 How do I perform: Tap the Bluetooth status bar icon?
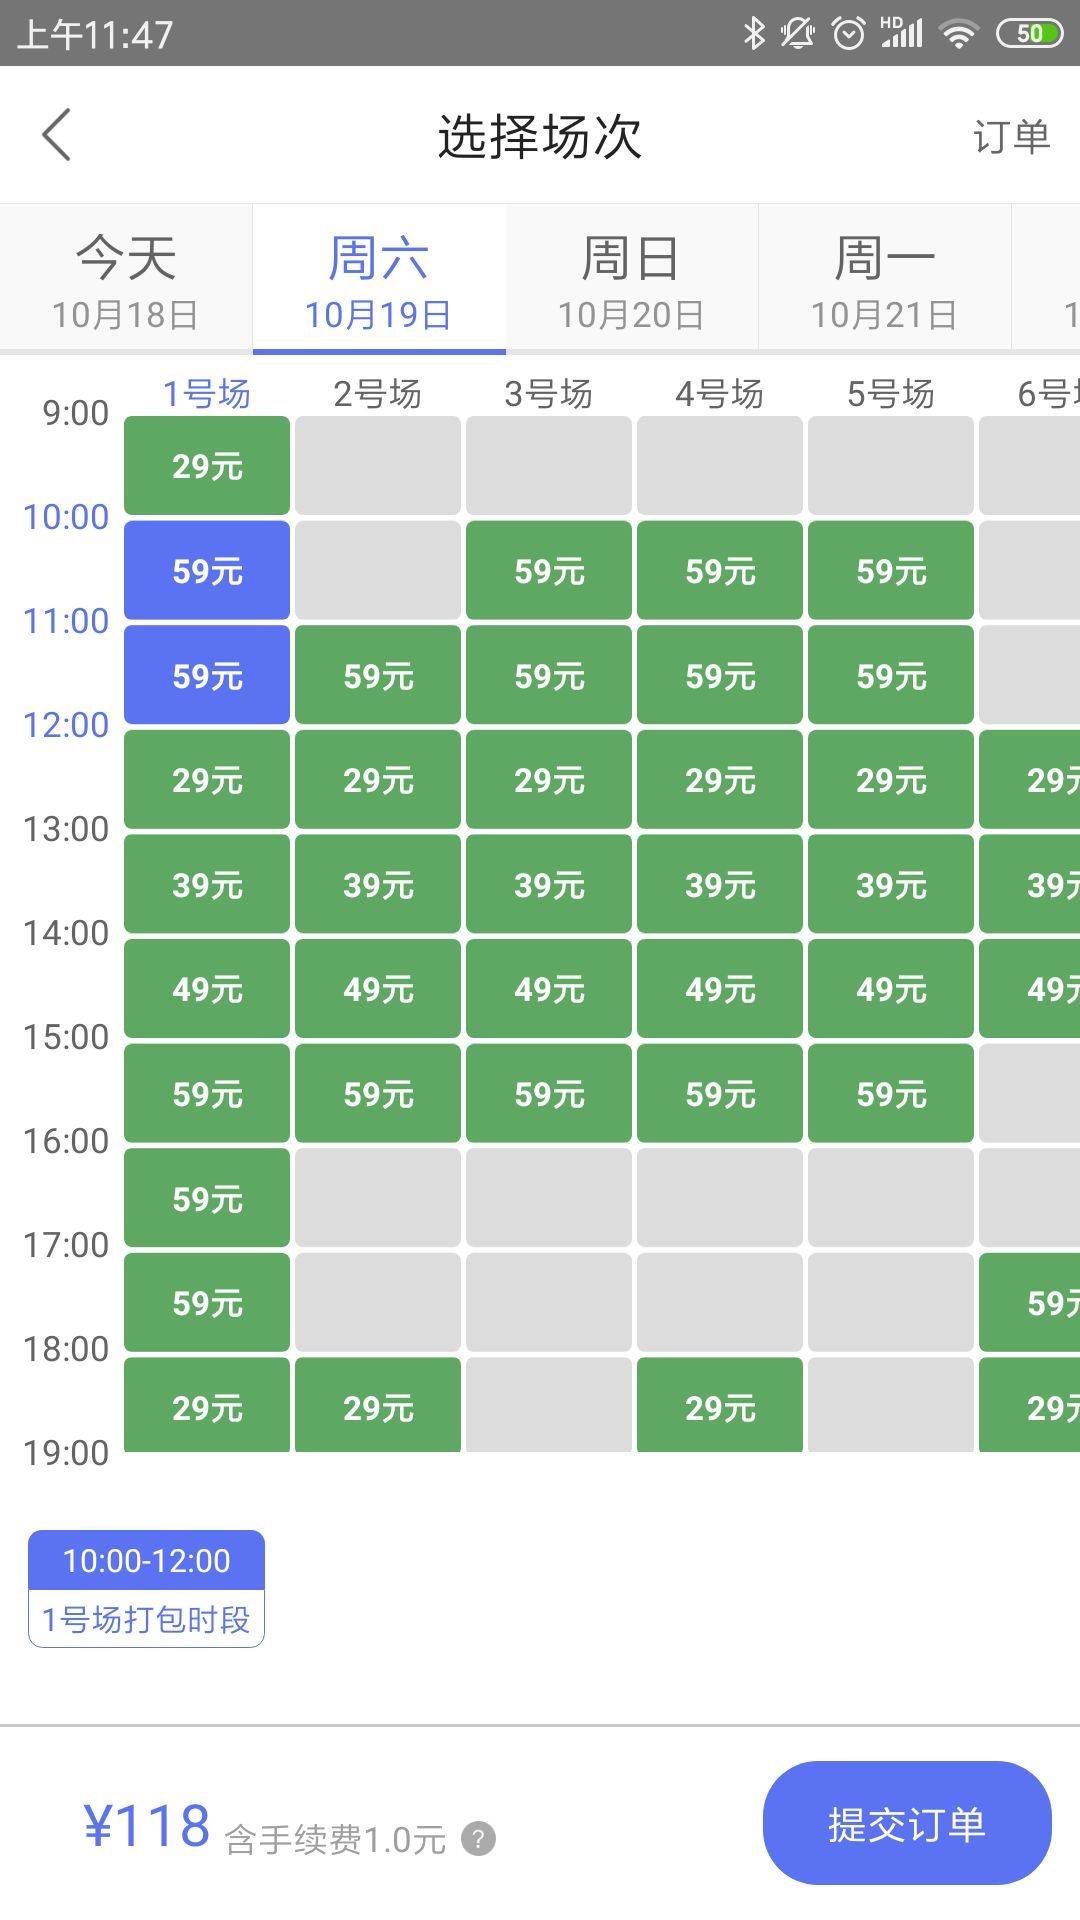click(754, 34)
